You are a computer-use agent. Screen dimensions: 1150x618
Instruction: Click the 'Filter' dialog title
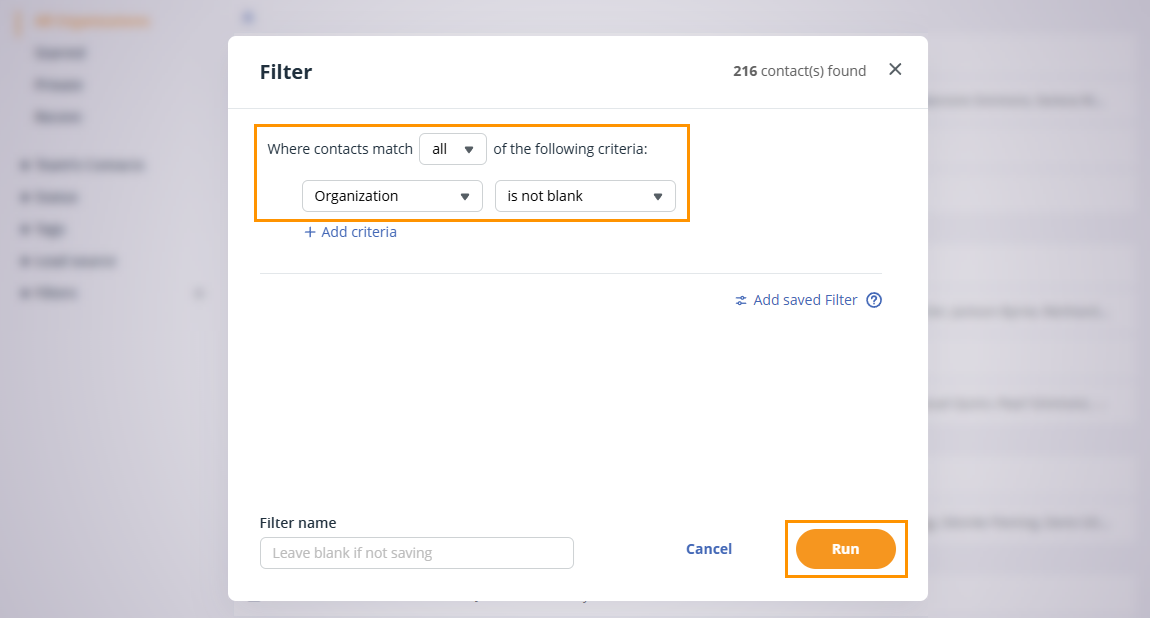coord(286,72)
